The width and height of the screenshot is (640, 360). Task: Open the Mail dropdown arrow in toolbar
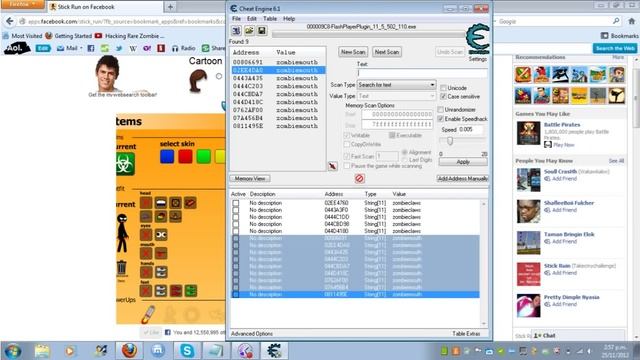point(81,49)
